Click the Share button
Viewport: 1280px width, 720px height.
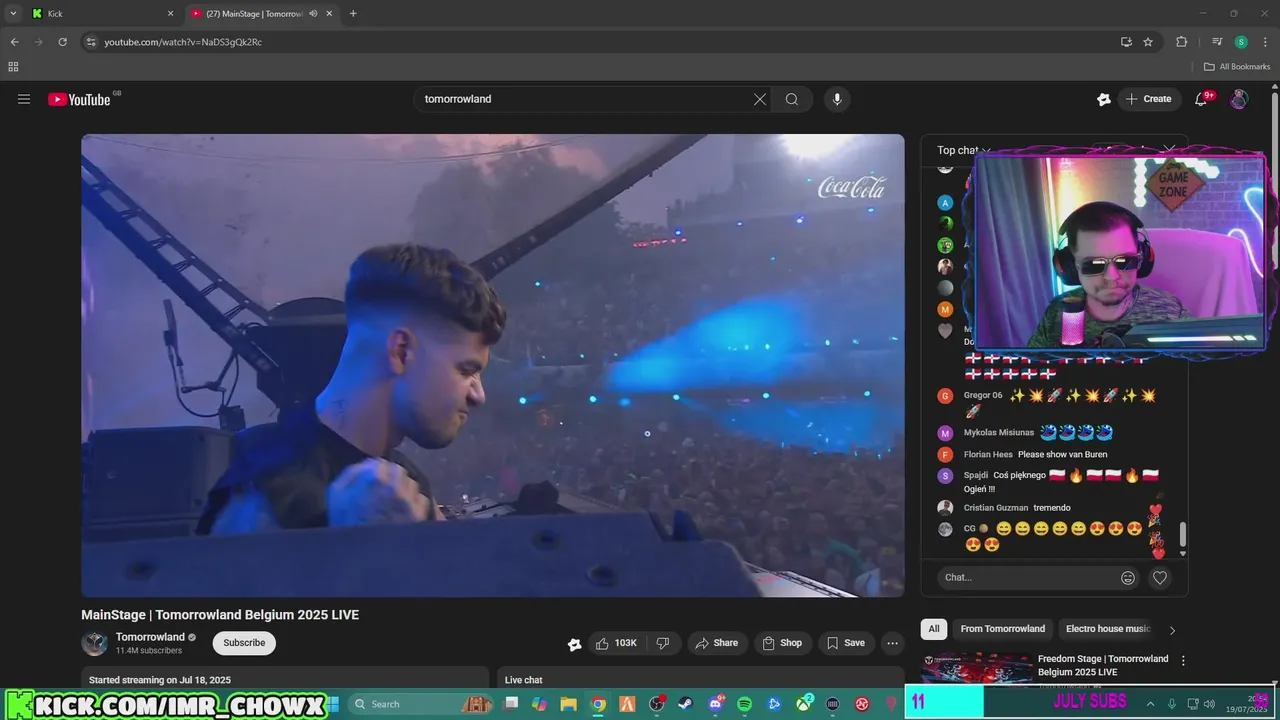tap(717, 643)
